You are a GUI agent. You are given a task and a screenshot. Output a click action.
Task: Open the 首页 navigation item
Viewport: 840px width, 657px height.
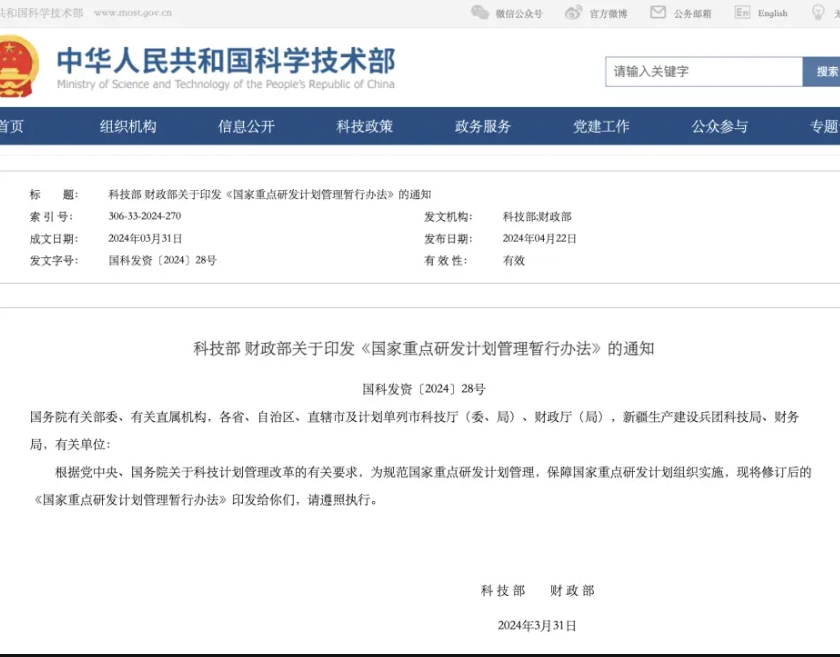[x=11, y=126]
